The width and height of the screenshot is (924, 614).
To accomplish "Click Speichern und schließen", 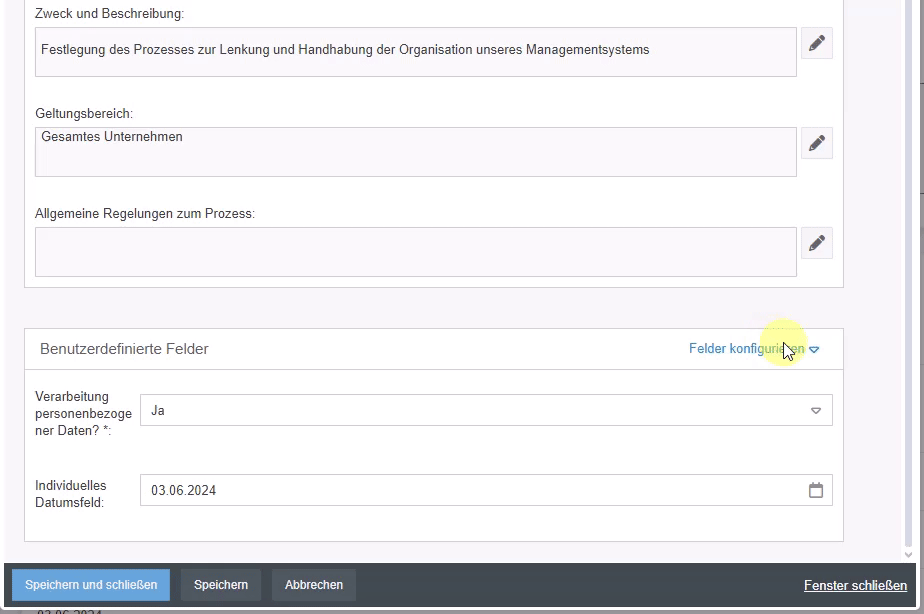I will pos(91,585).
